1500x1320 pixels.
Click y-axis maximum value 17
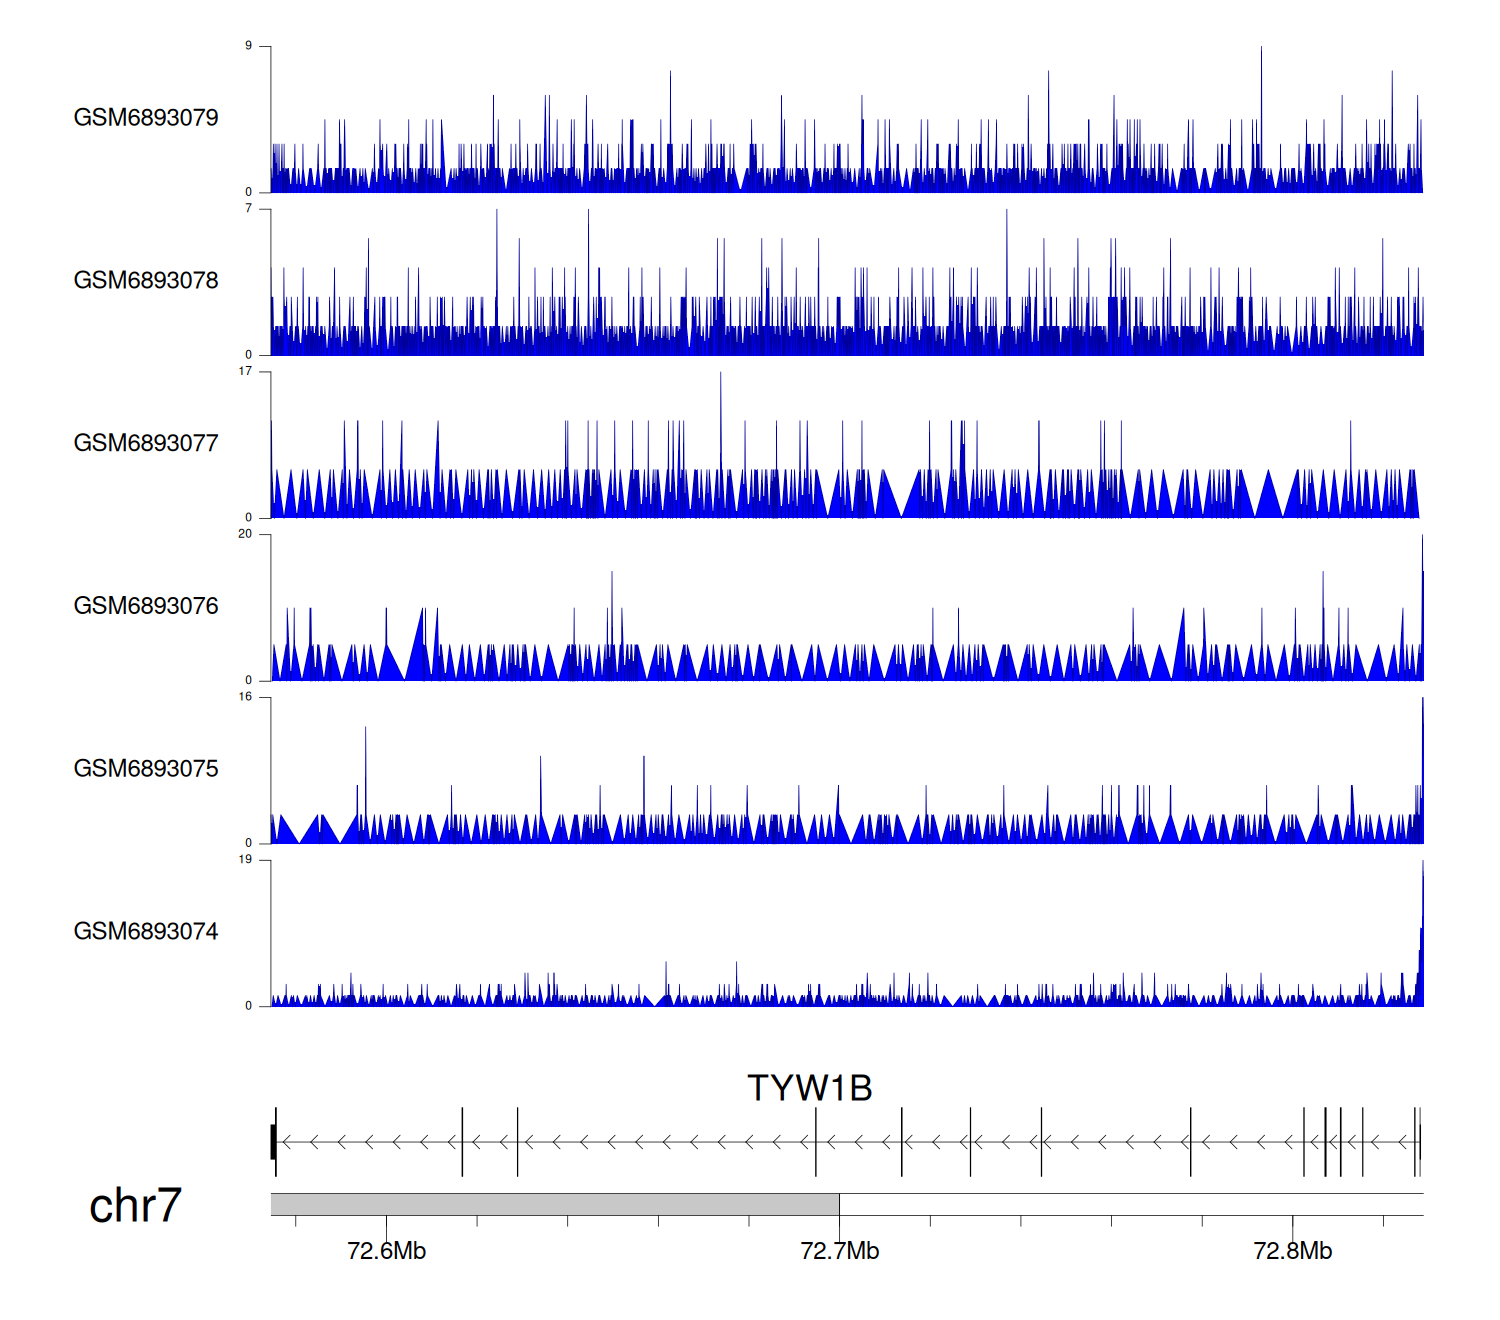[x=245, y=371]
